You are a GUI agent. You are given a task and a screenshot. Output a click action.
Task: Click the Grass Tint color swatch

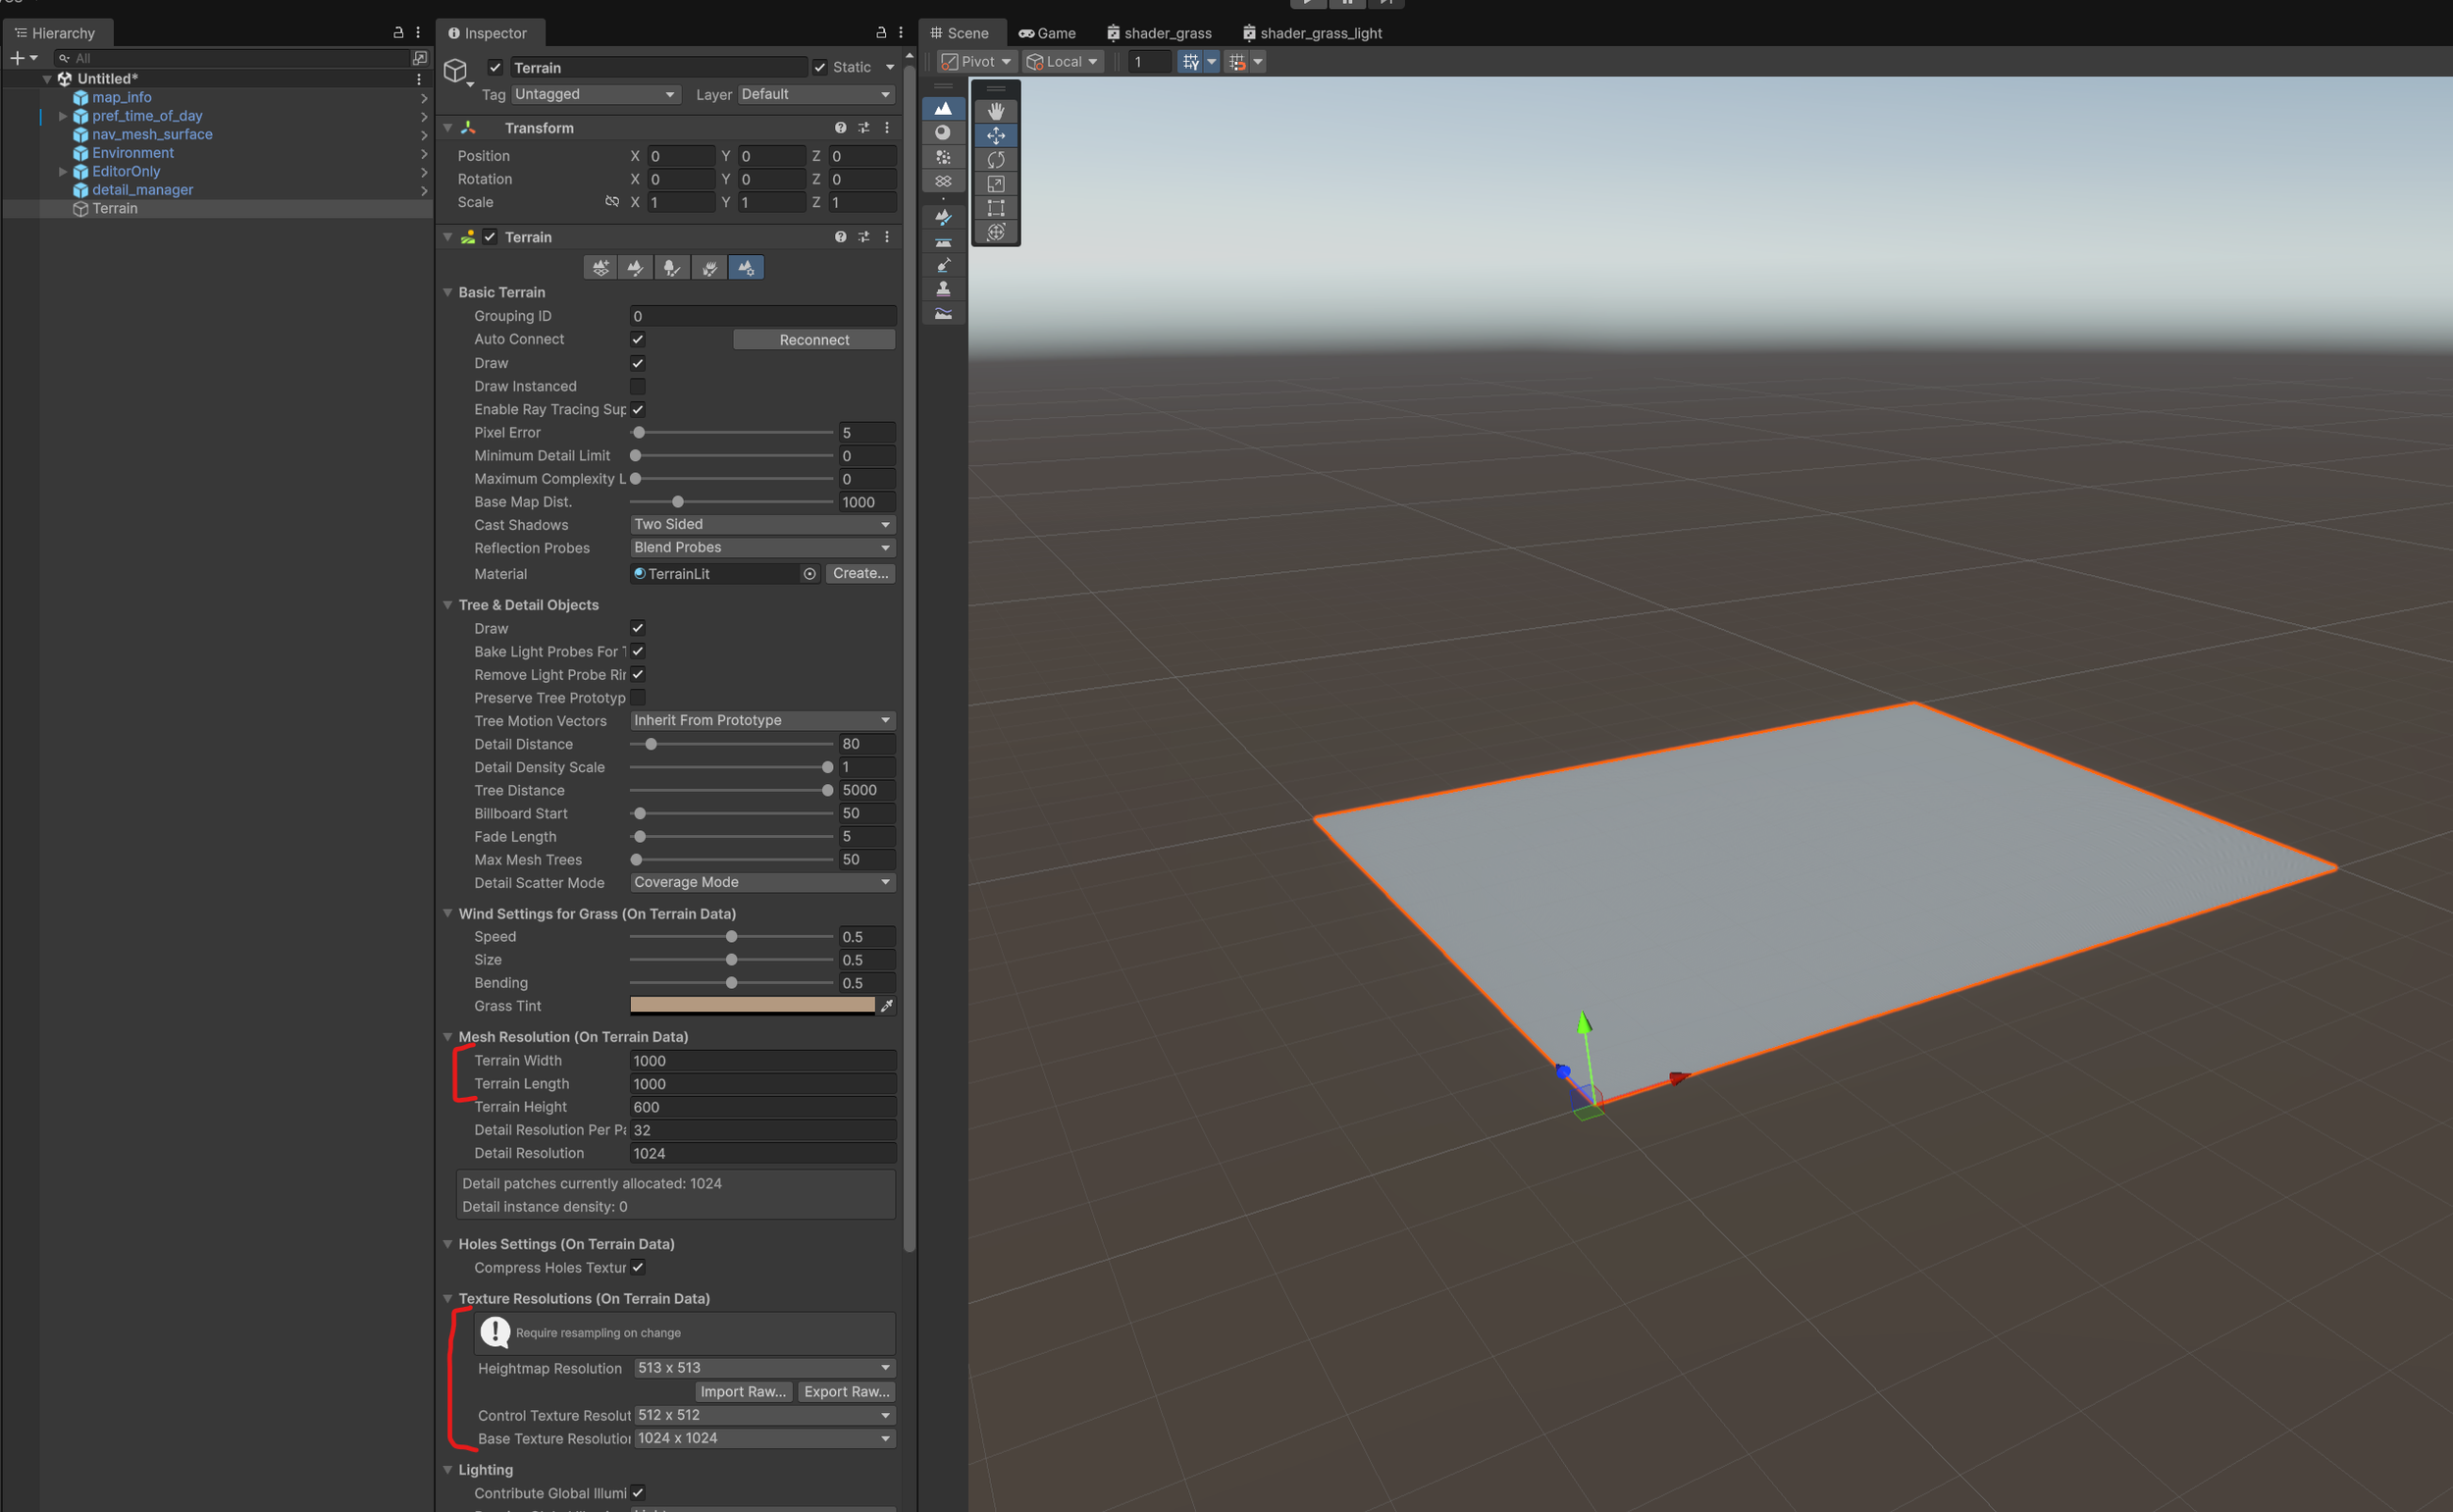pyautogui.click(x=752, y=1006)
